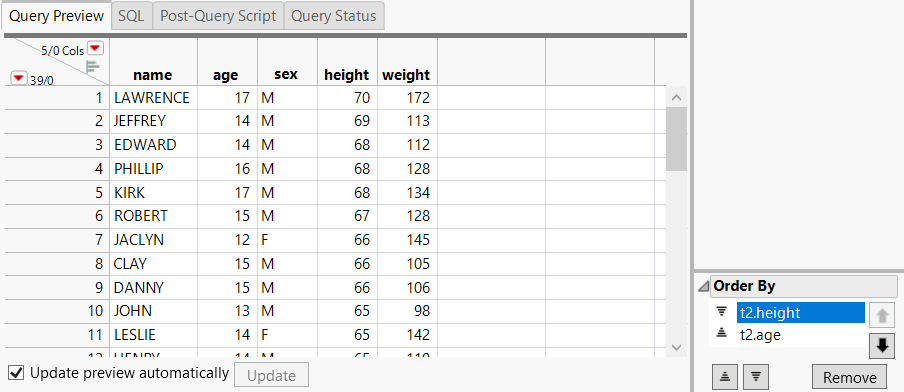Click the LESLIE name cell
This screenshot has width=904, height=392.
[153, 334]
